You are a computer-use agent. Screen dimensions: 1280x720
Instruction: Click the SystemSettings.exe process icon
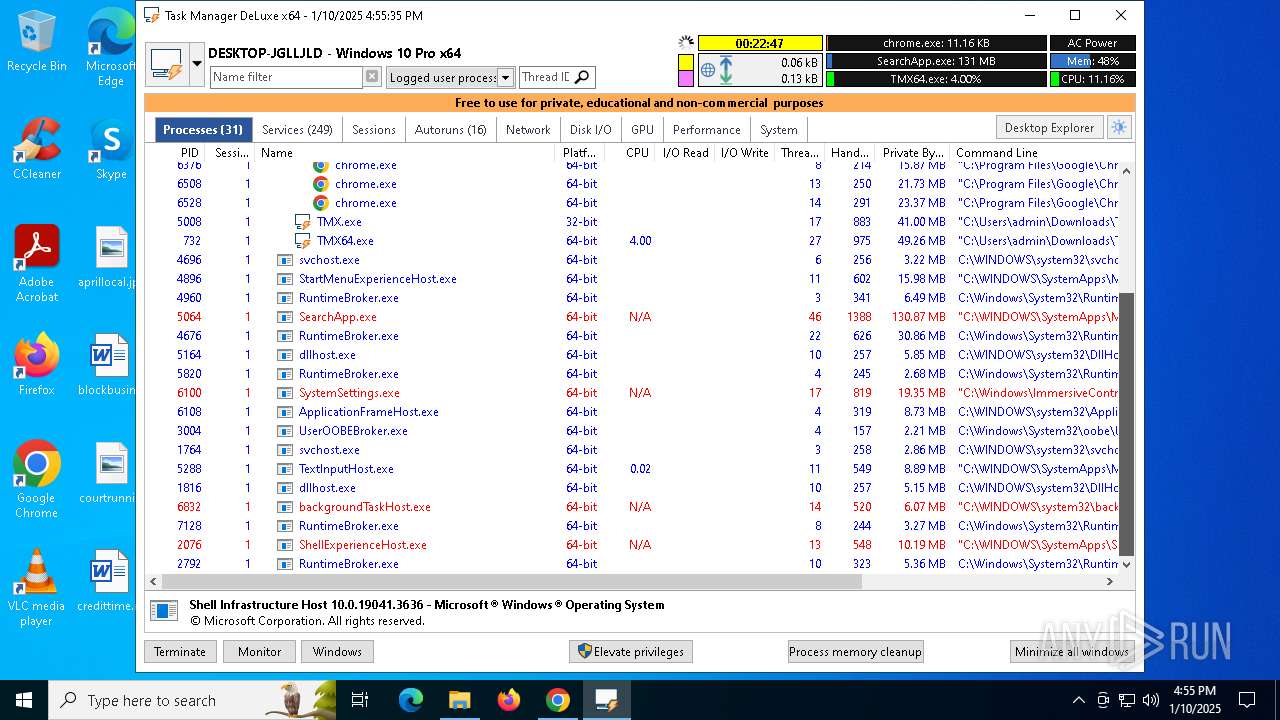[x=285, y=393]
